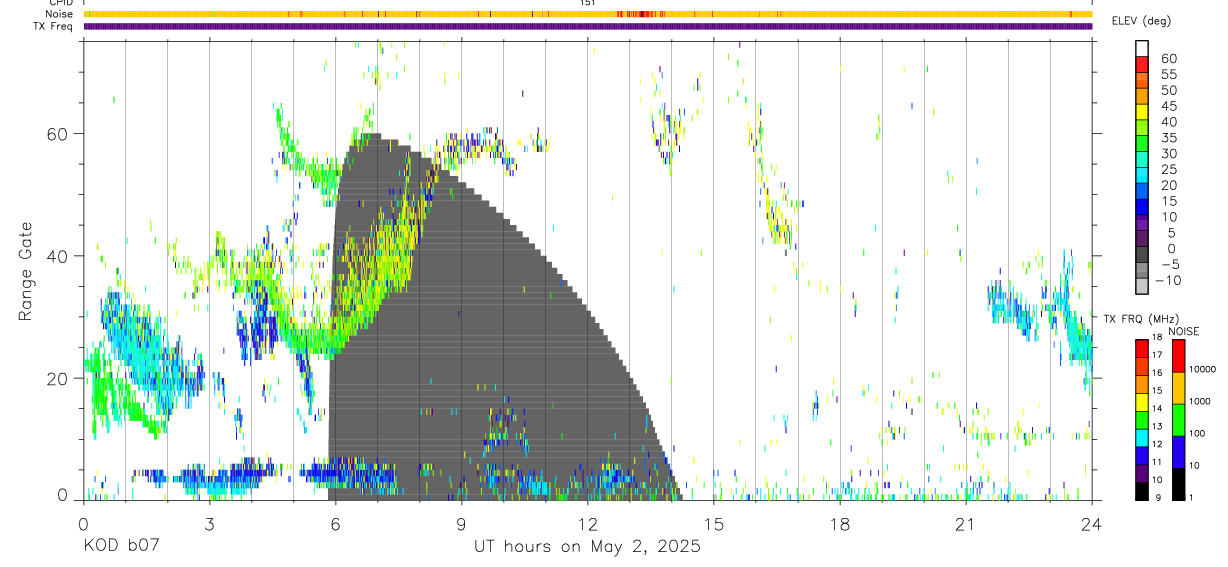Click the '21' tick label on time axis

[965, 524]
